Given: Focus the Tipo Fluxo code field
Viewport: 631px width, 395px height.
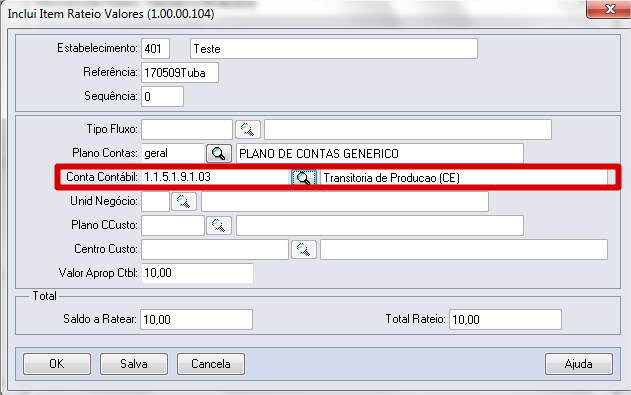Looking at the screenshot, I should pyautogui.click(x=187, y=130).
